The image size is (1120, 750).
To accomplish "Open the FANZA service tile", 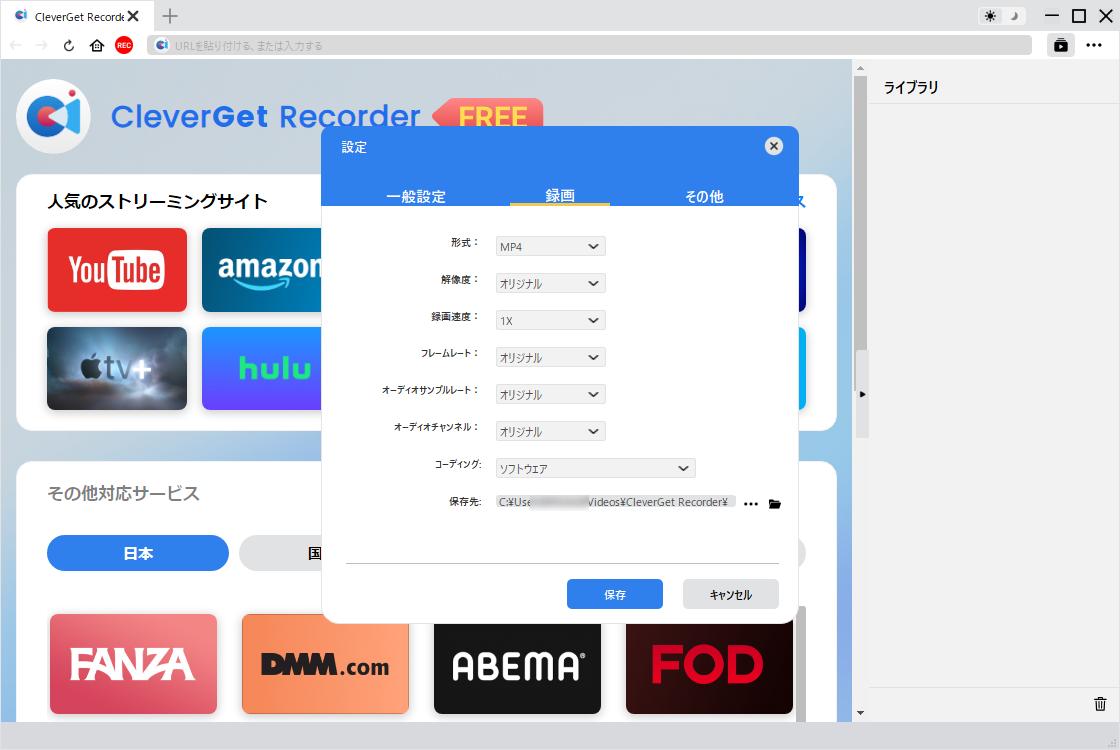I will tap(134, 664).
